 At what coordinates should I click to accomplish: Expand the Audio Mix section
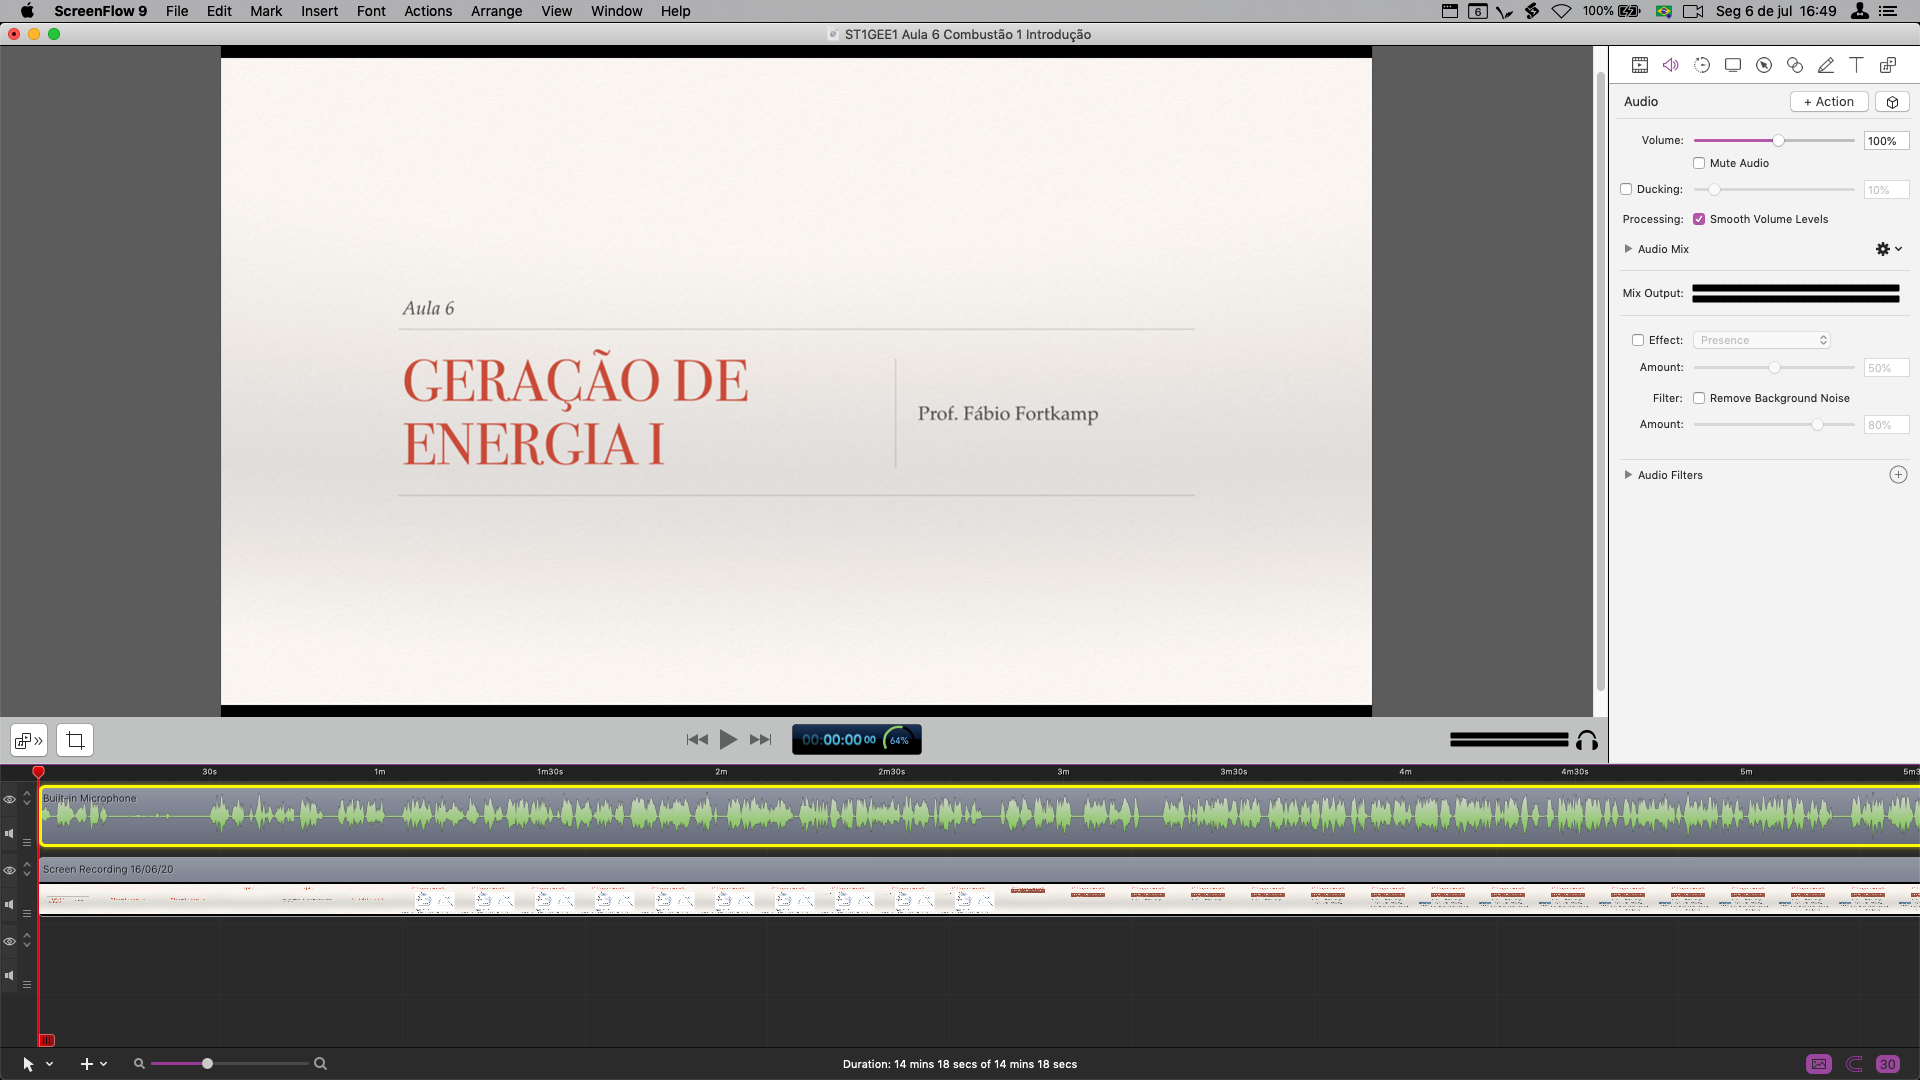[x=1628, y=249]
